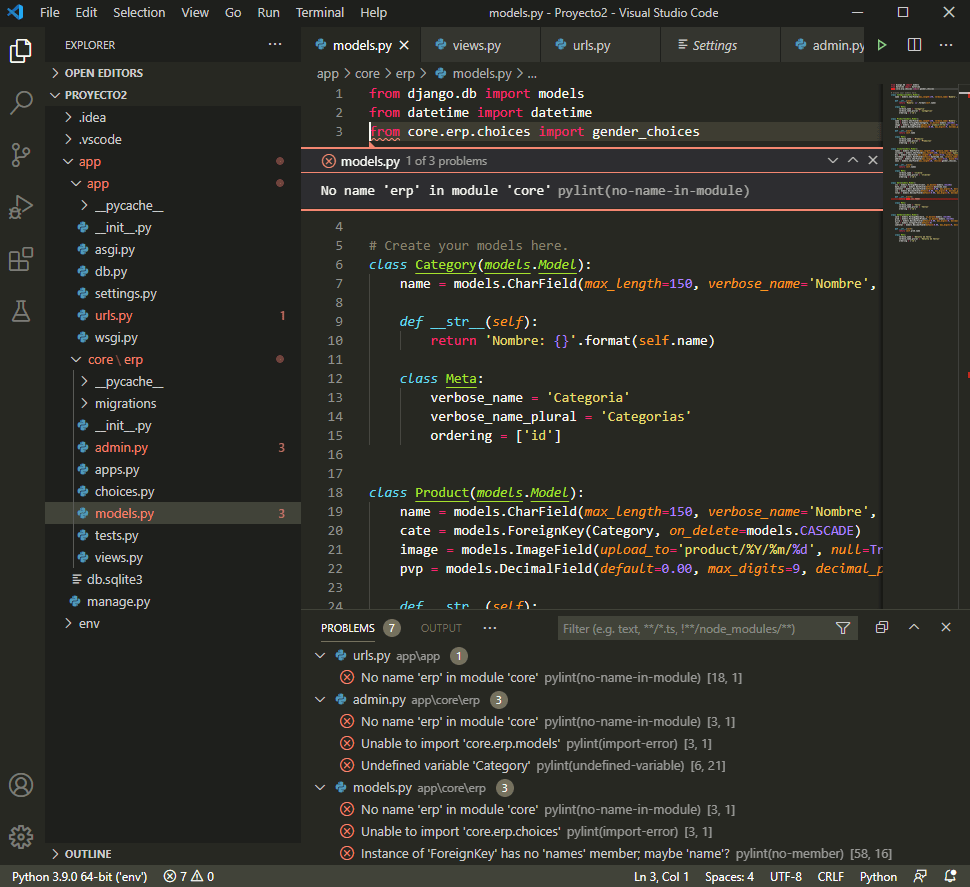The height and width of the screenshot is (887, 970).
Task: Open notifications bell in status bar
Action: (950, 876)
